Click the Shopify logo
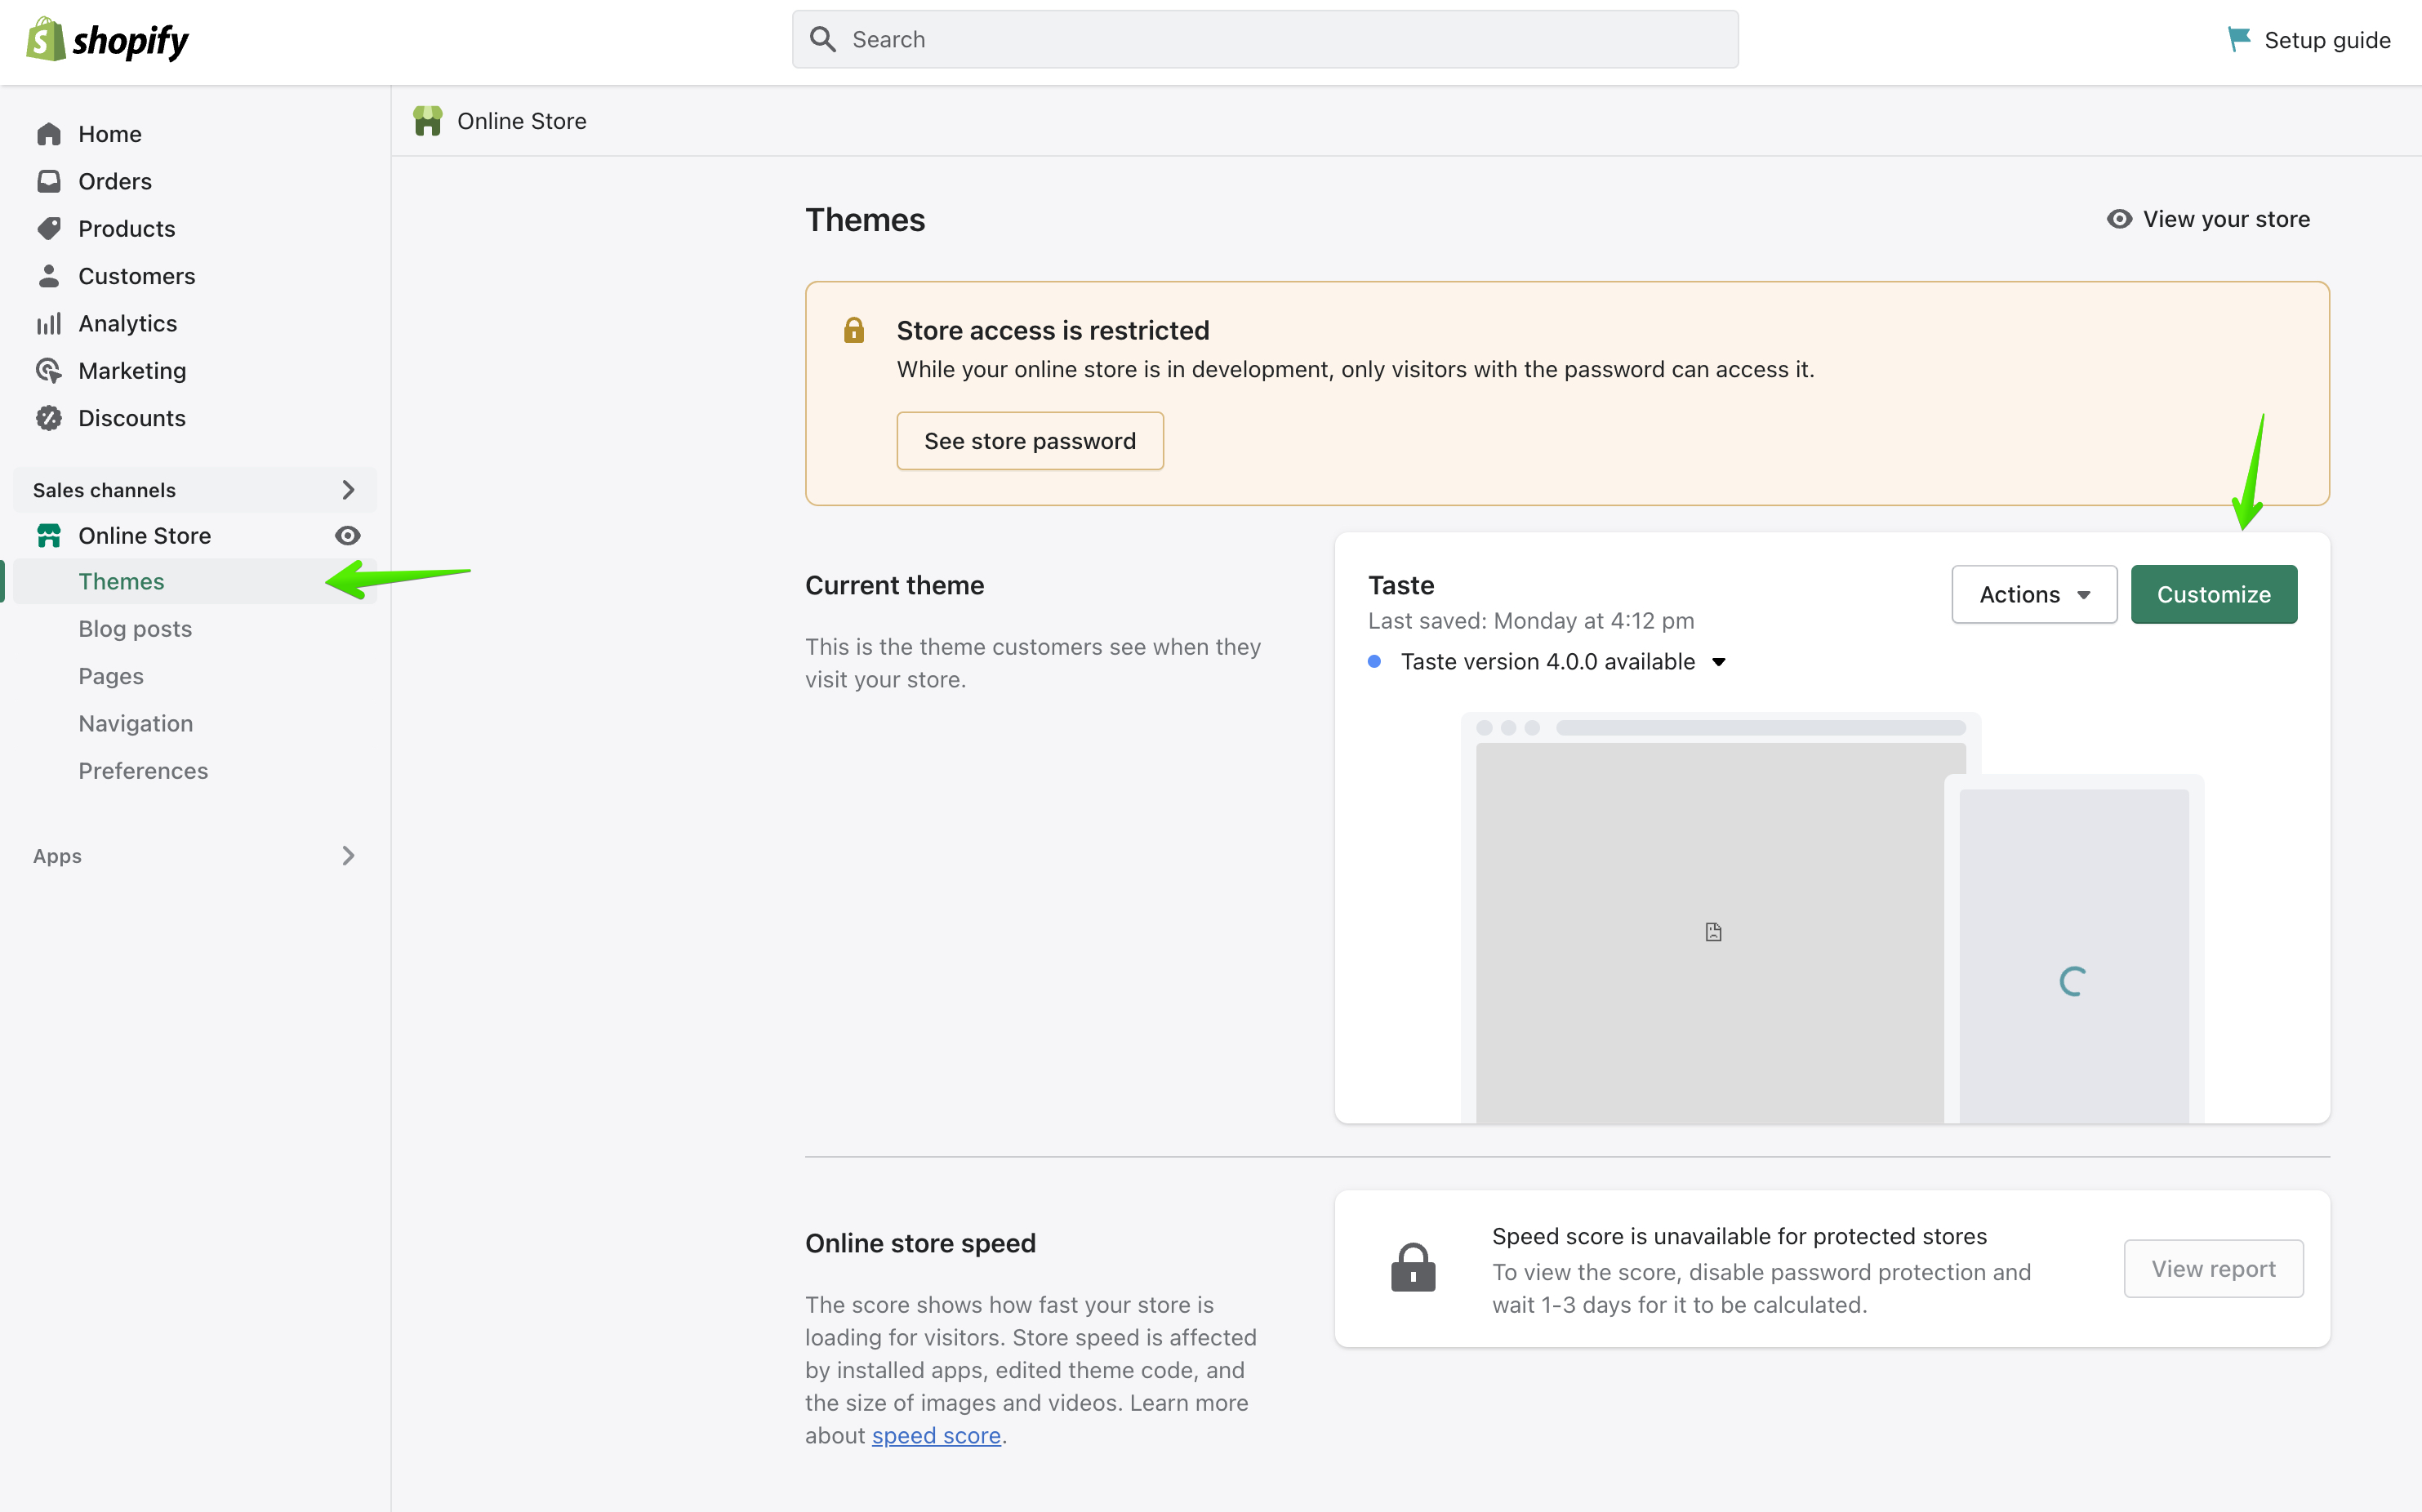 coord(107,40)
